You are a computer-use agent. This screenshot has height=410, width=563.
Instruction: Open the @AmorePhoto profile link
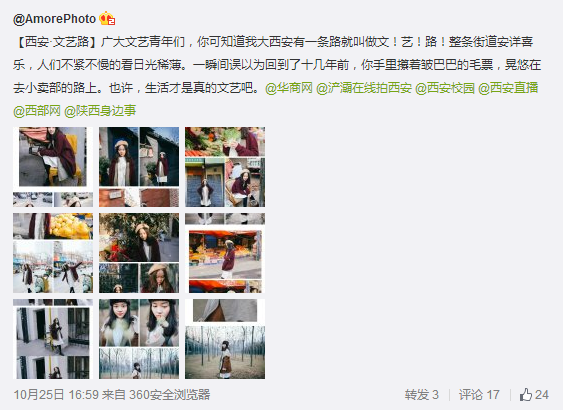54,19
